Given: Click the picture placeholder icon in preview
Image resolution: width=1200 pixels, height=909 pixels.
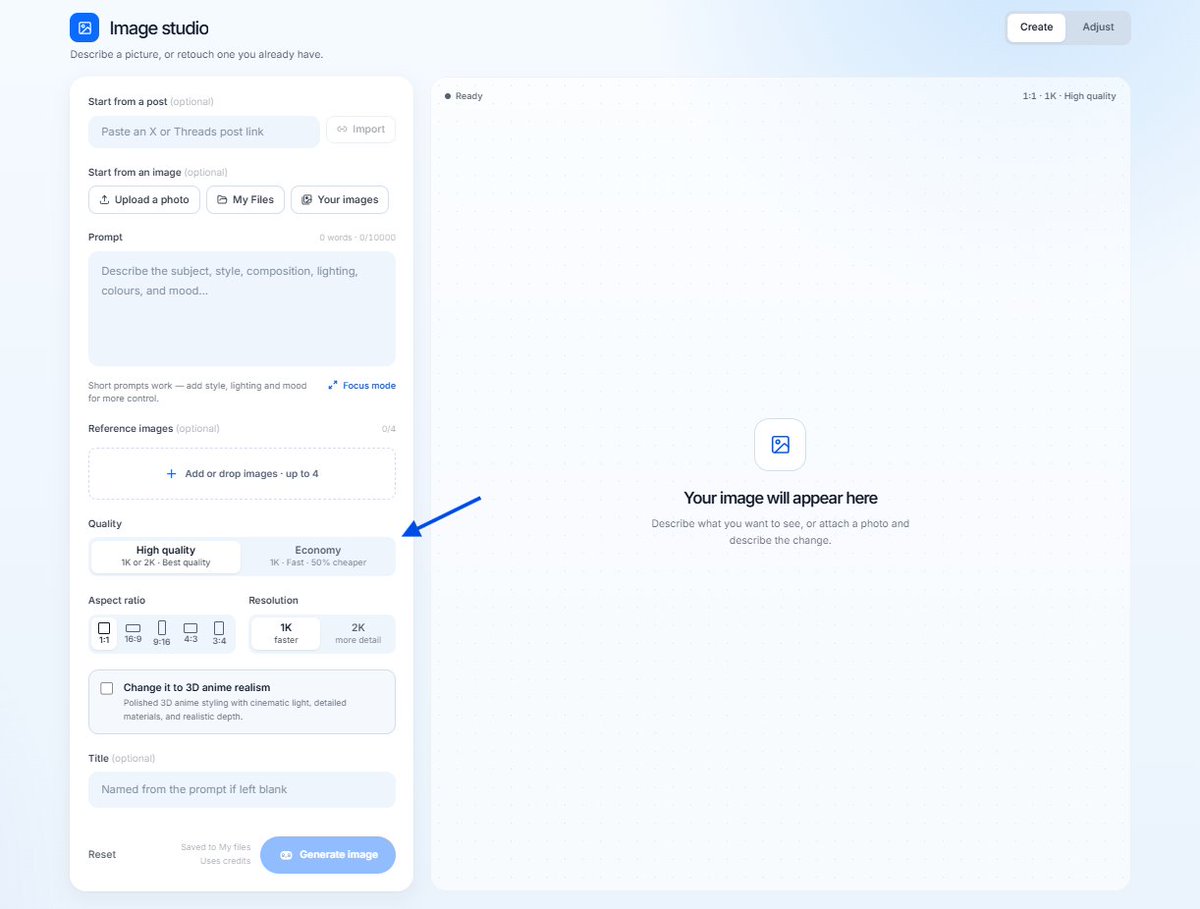Looking at the screenshot, I should [780, 445].
